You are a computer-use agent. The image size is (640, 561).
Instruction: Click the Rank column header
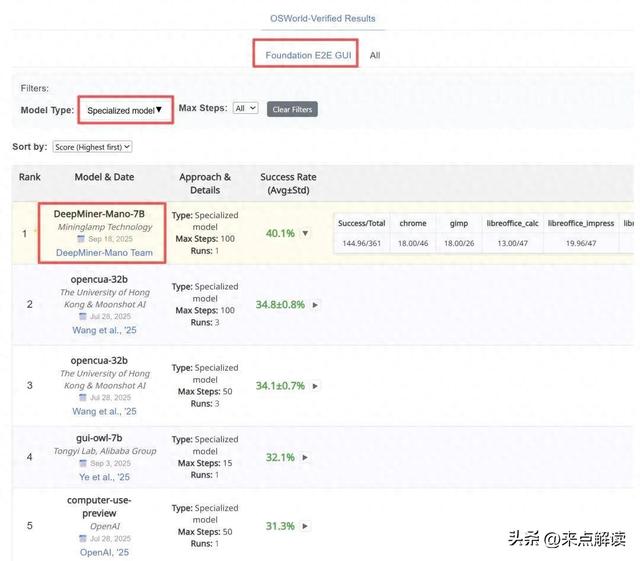tap(30, 177)
